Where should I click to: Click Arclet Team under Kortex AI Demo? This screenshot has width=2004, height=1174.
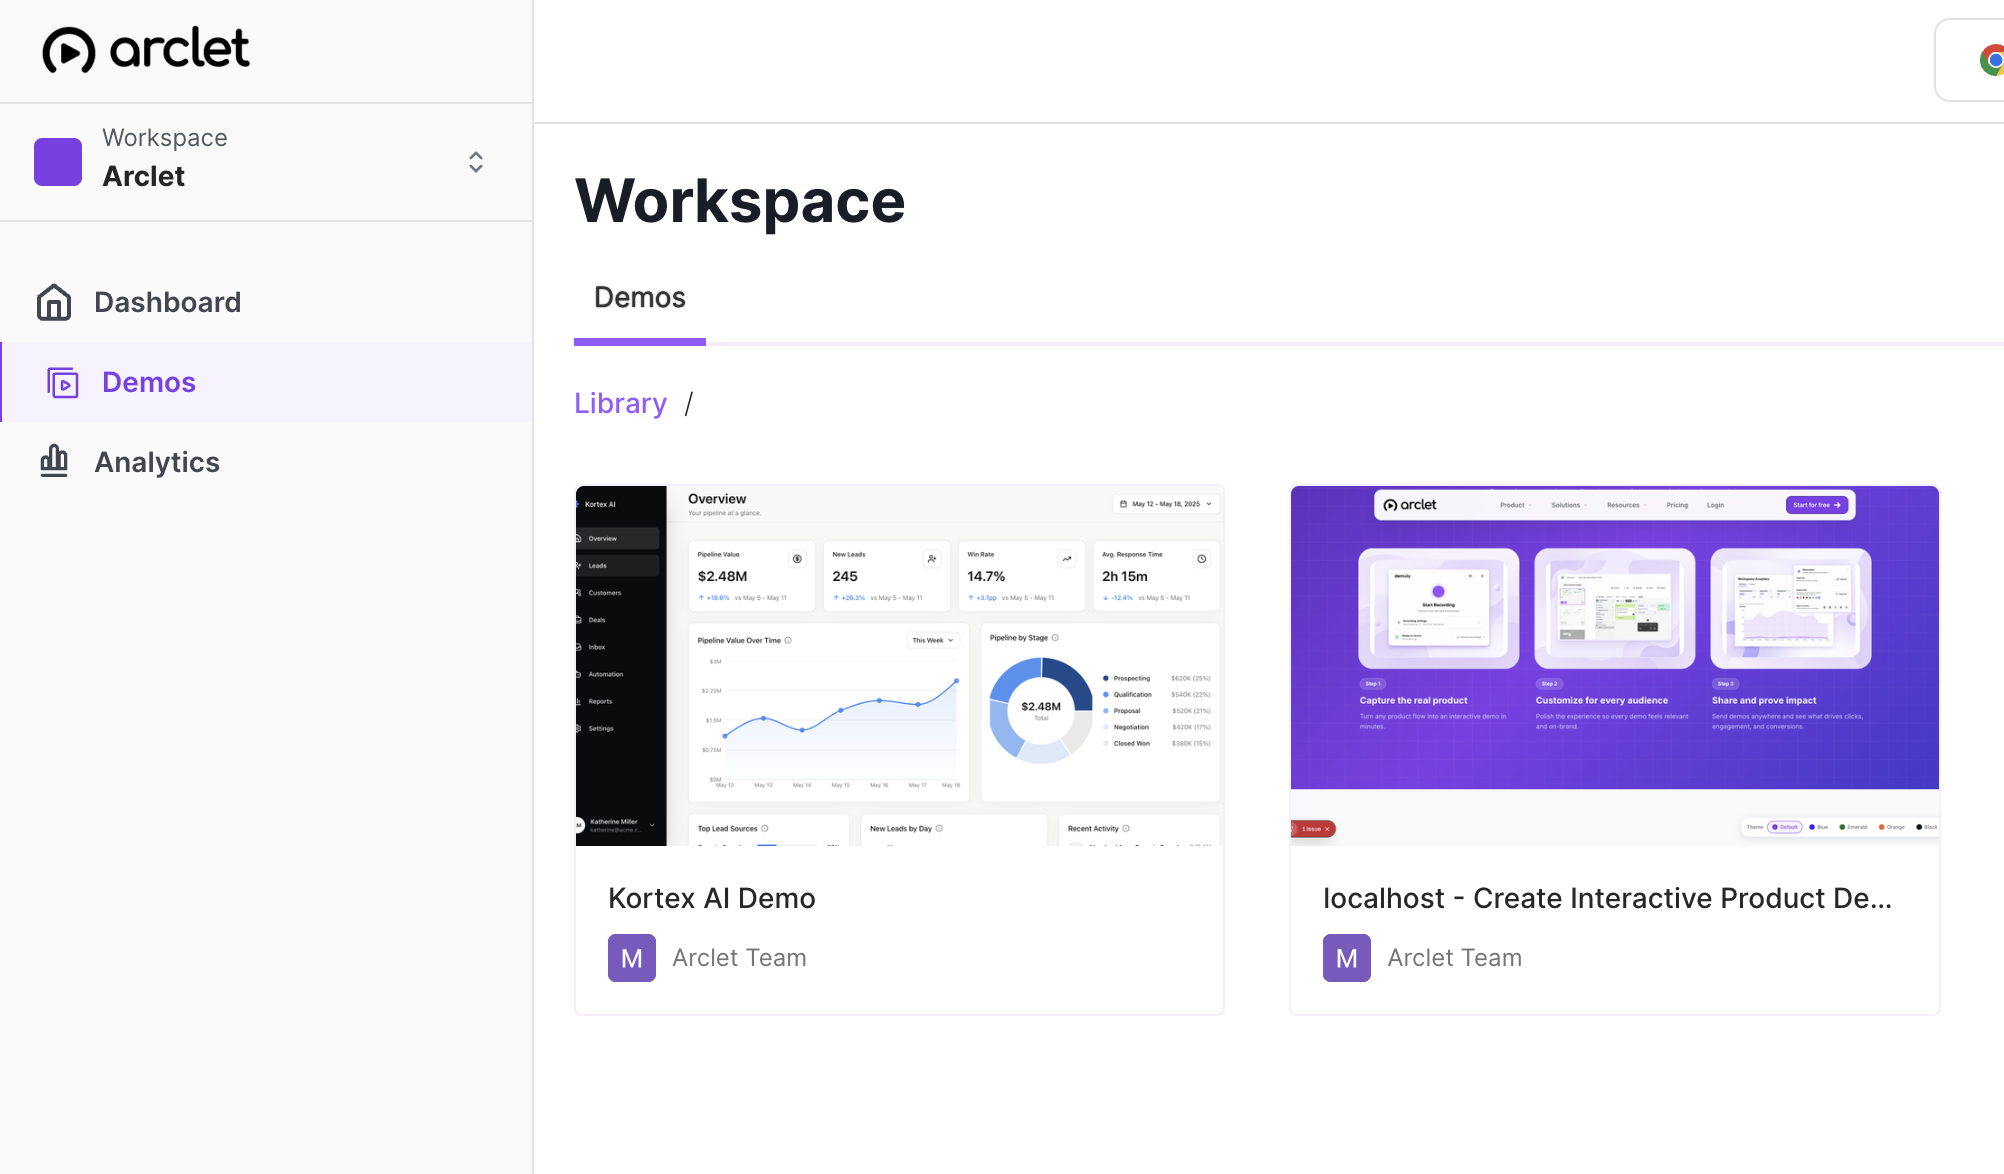point(739,958)
